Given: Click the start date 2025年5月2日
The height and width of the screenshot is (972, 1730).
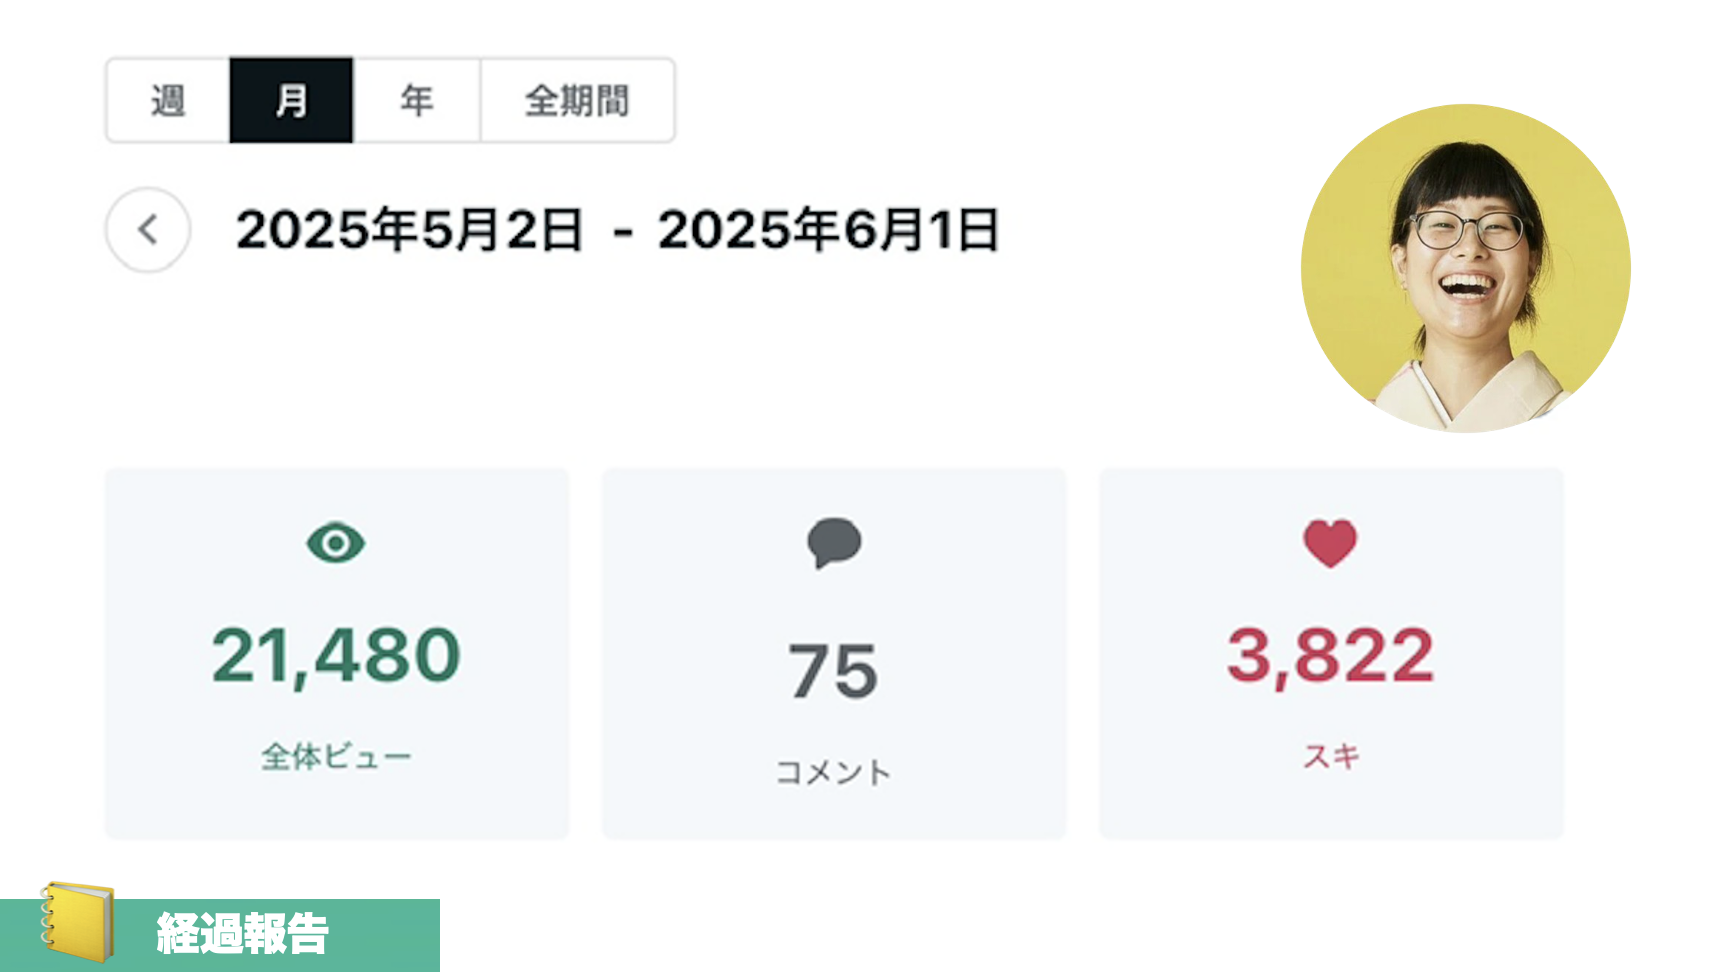Looking at the screenshot, I should tap(409, 230).
